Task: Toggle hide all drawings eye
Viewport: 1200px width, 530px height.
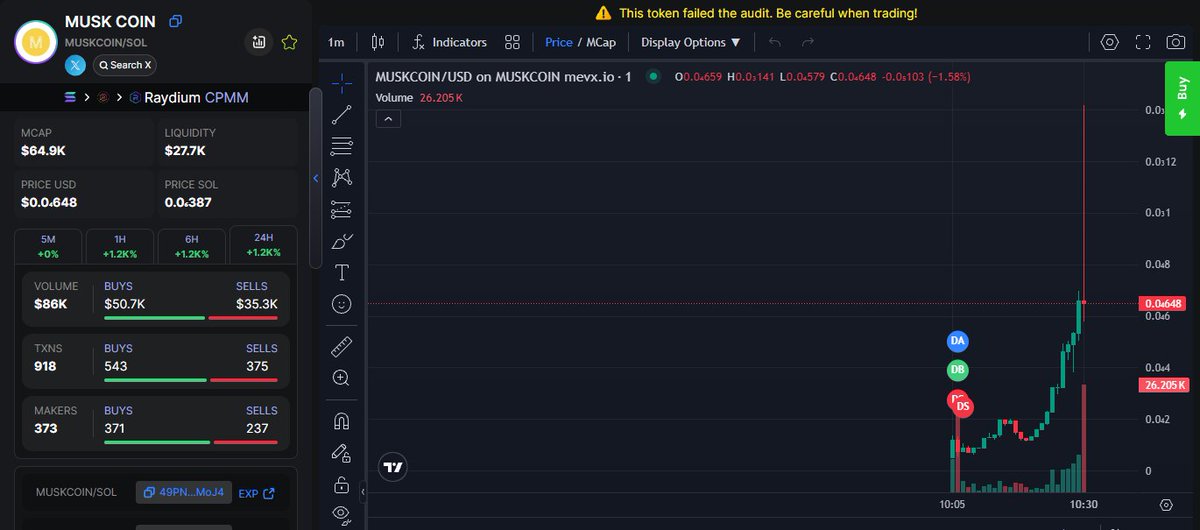Action: [341, 514]
